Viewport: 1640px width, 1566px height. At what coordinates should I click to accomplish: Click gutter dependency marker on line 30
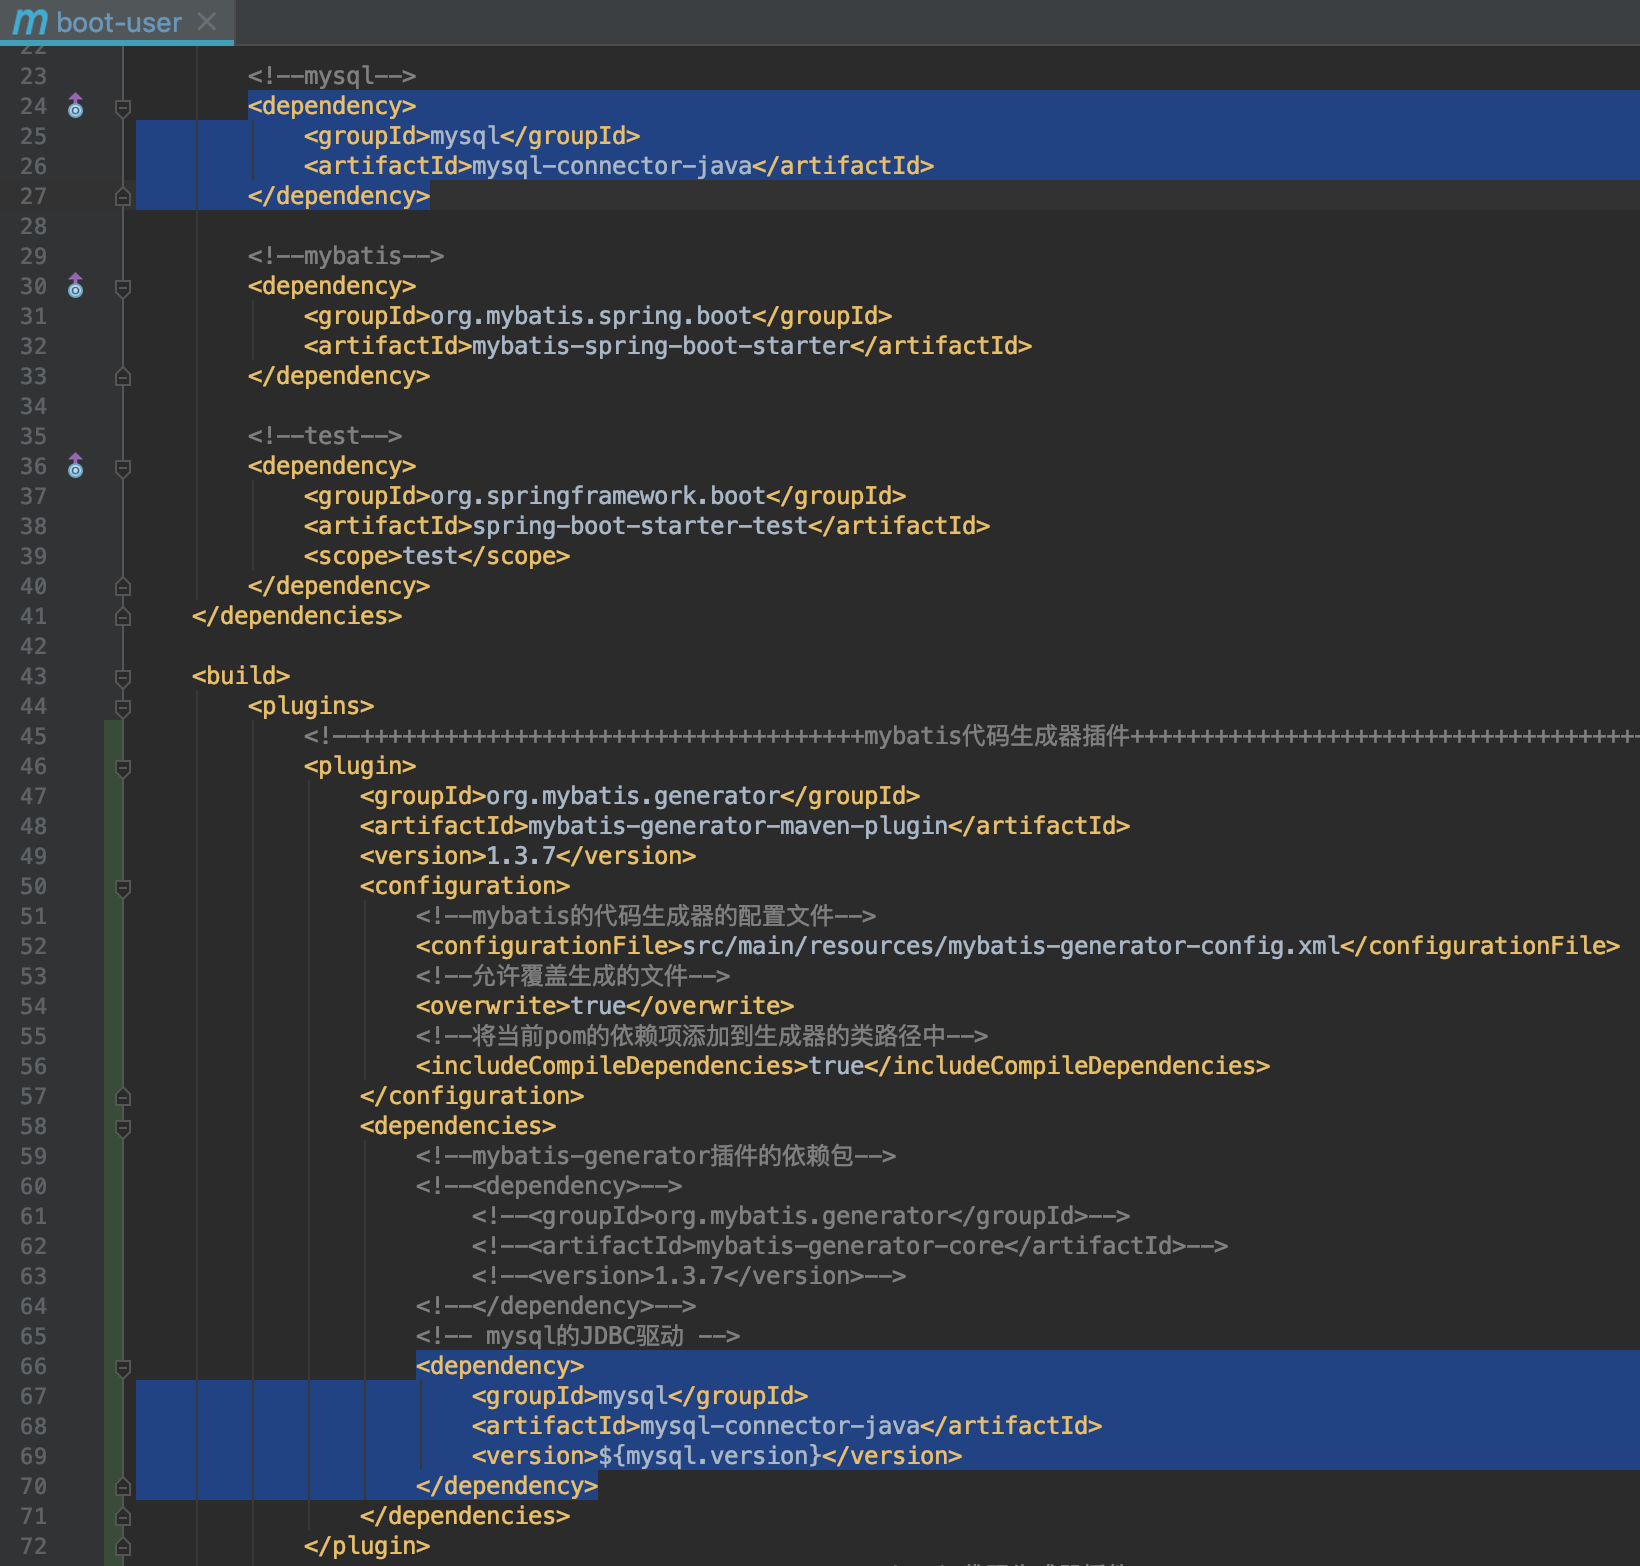click(x=75, y=286)
